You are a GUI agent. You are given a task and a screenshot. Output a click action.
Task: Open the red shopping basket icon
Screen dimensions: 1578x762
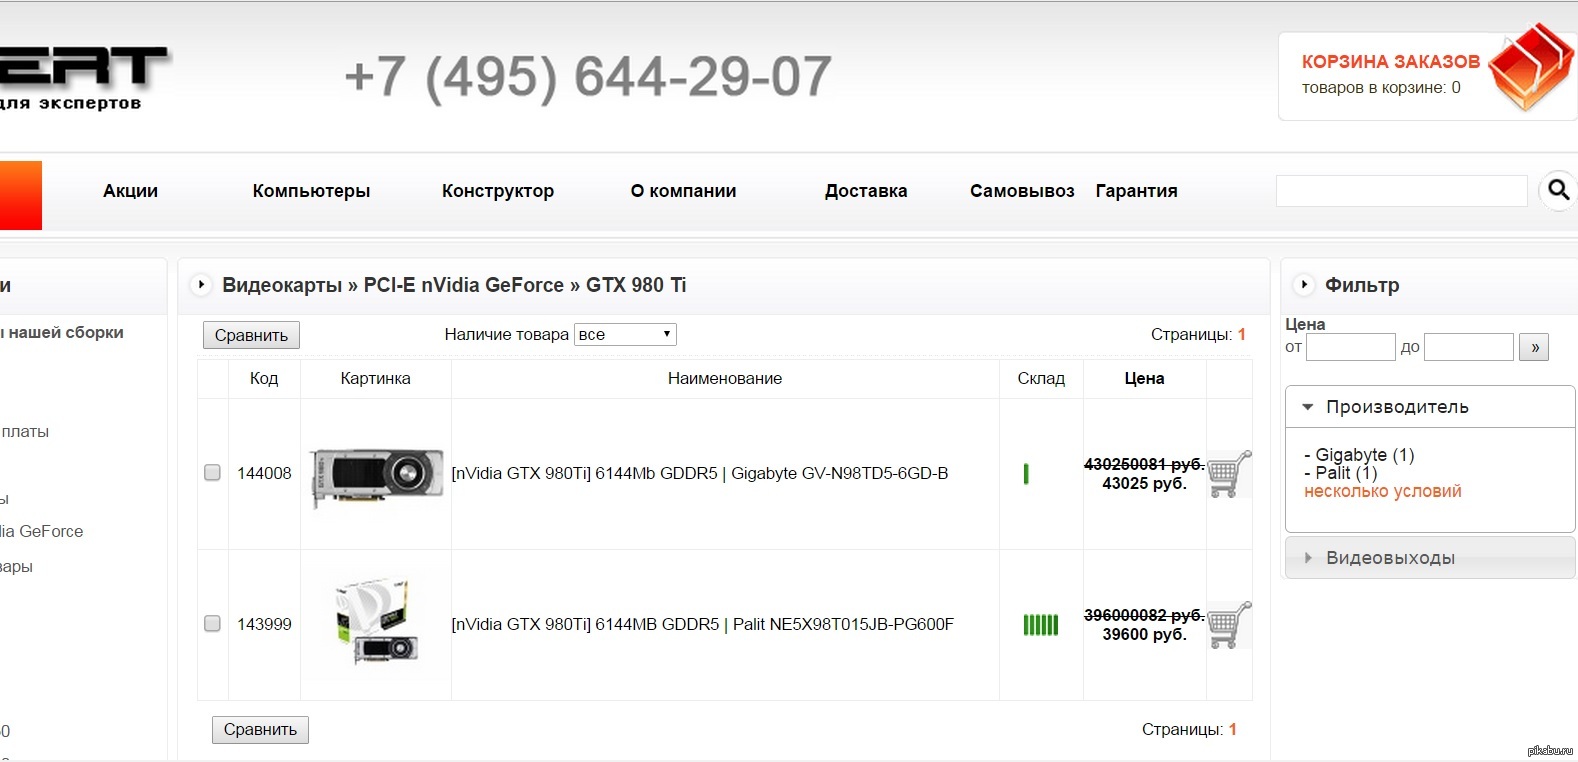coord(1530,68)
